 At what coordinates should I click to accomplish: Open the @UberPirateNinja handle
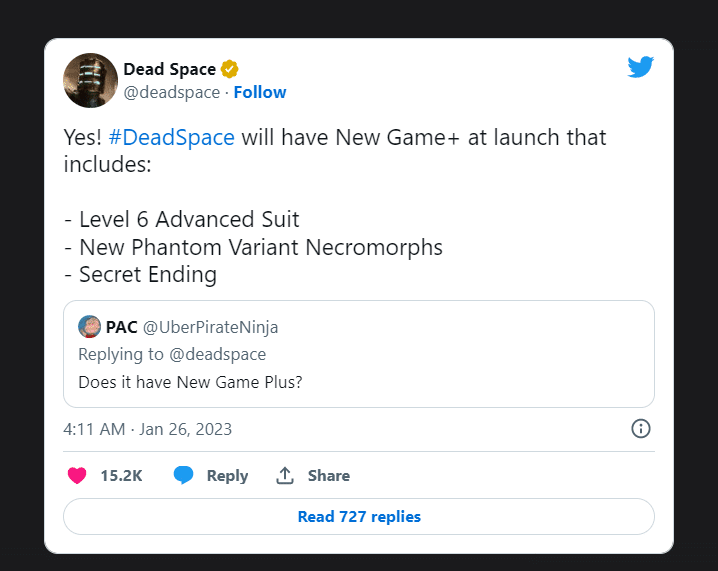210,327
